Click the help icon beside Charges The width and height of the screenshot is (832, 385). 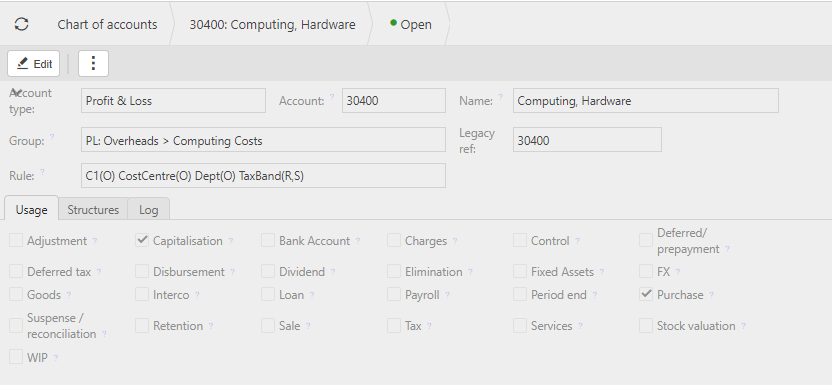[455, 241]
